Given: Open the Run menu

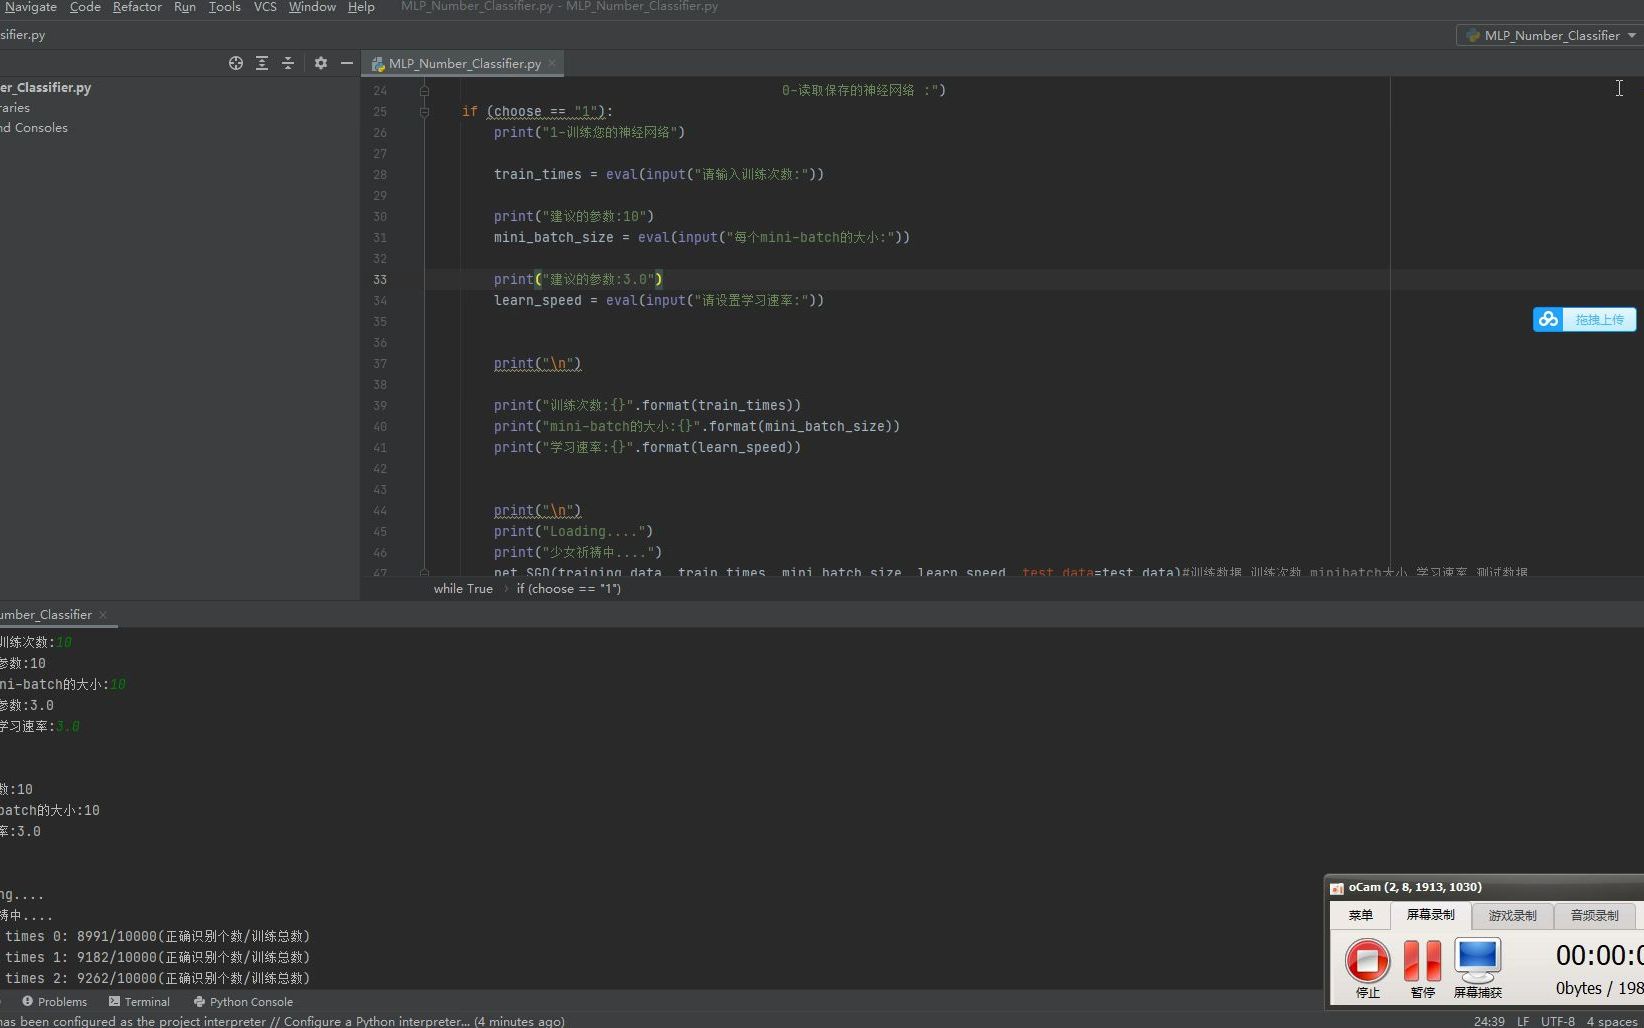Looking at the screenshot, I should point(184,7).
